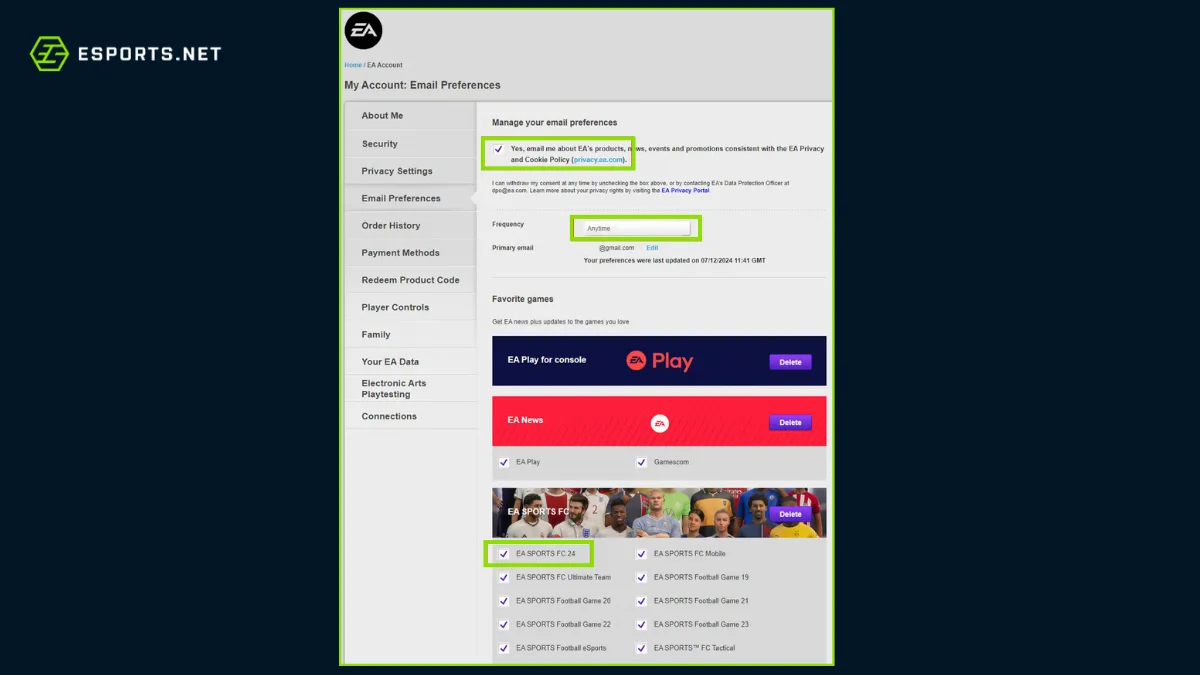Click the Home breadcrumb link

click(x=353, y=65)
